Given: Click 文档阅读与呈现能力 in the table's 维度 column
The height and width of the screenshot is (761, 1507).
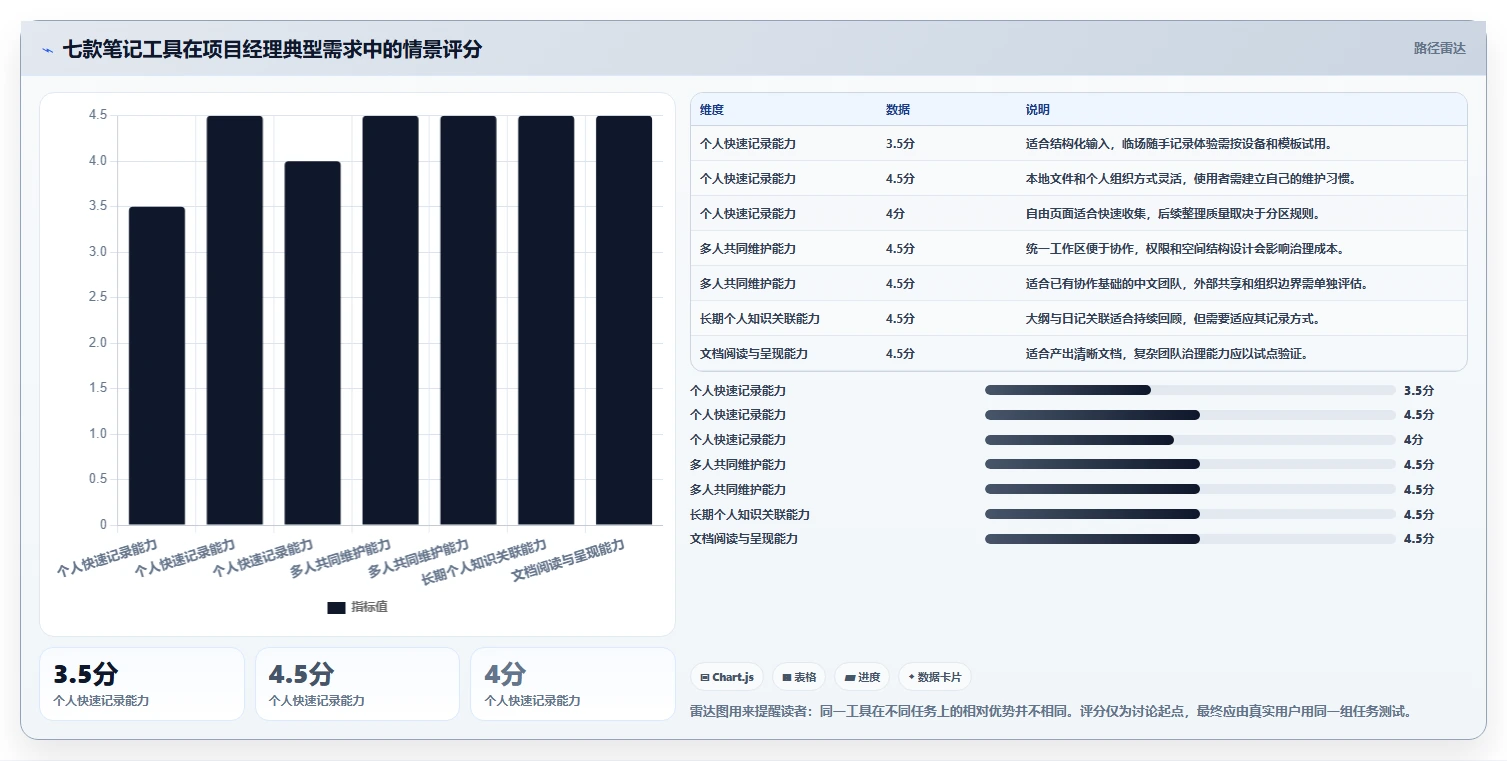Looking at the screenshot, I should pos(754,354).
